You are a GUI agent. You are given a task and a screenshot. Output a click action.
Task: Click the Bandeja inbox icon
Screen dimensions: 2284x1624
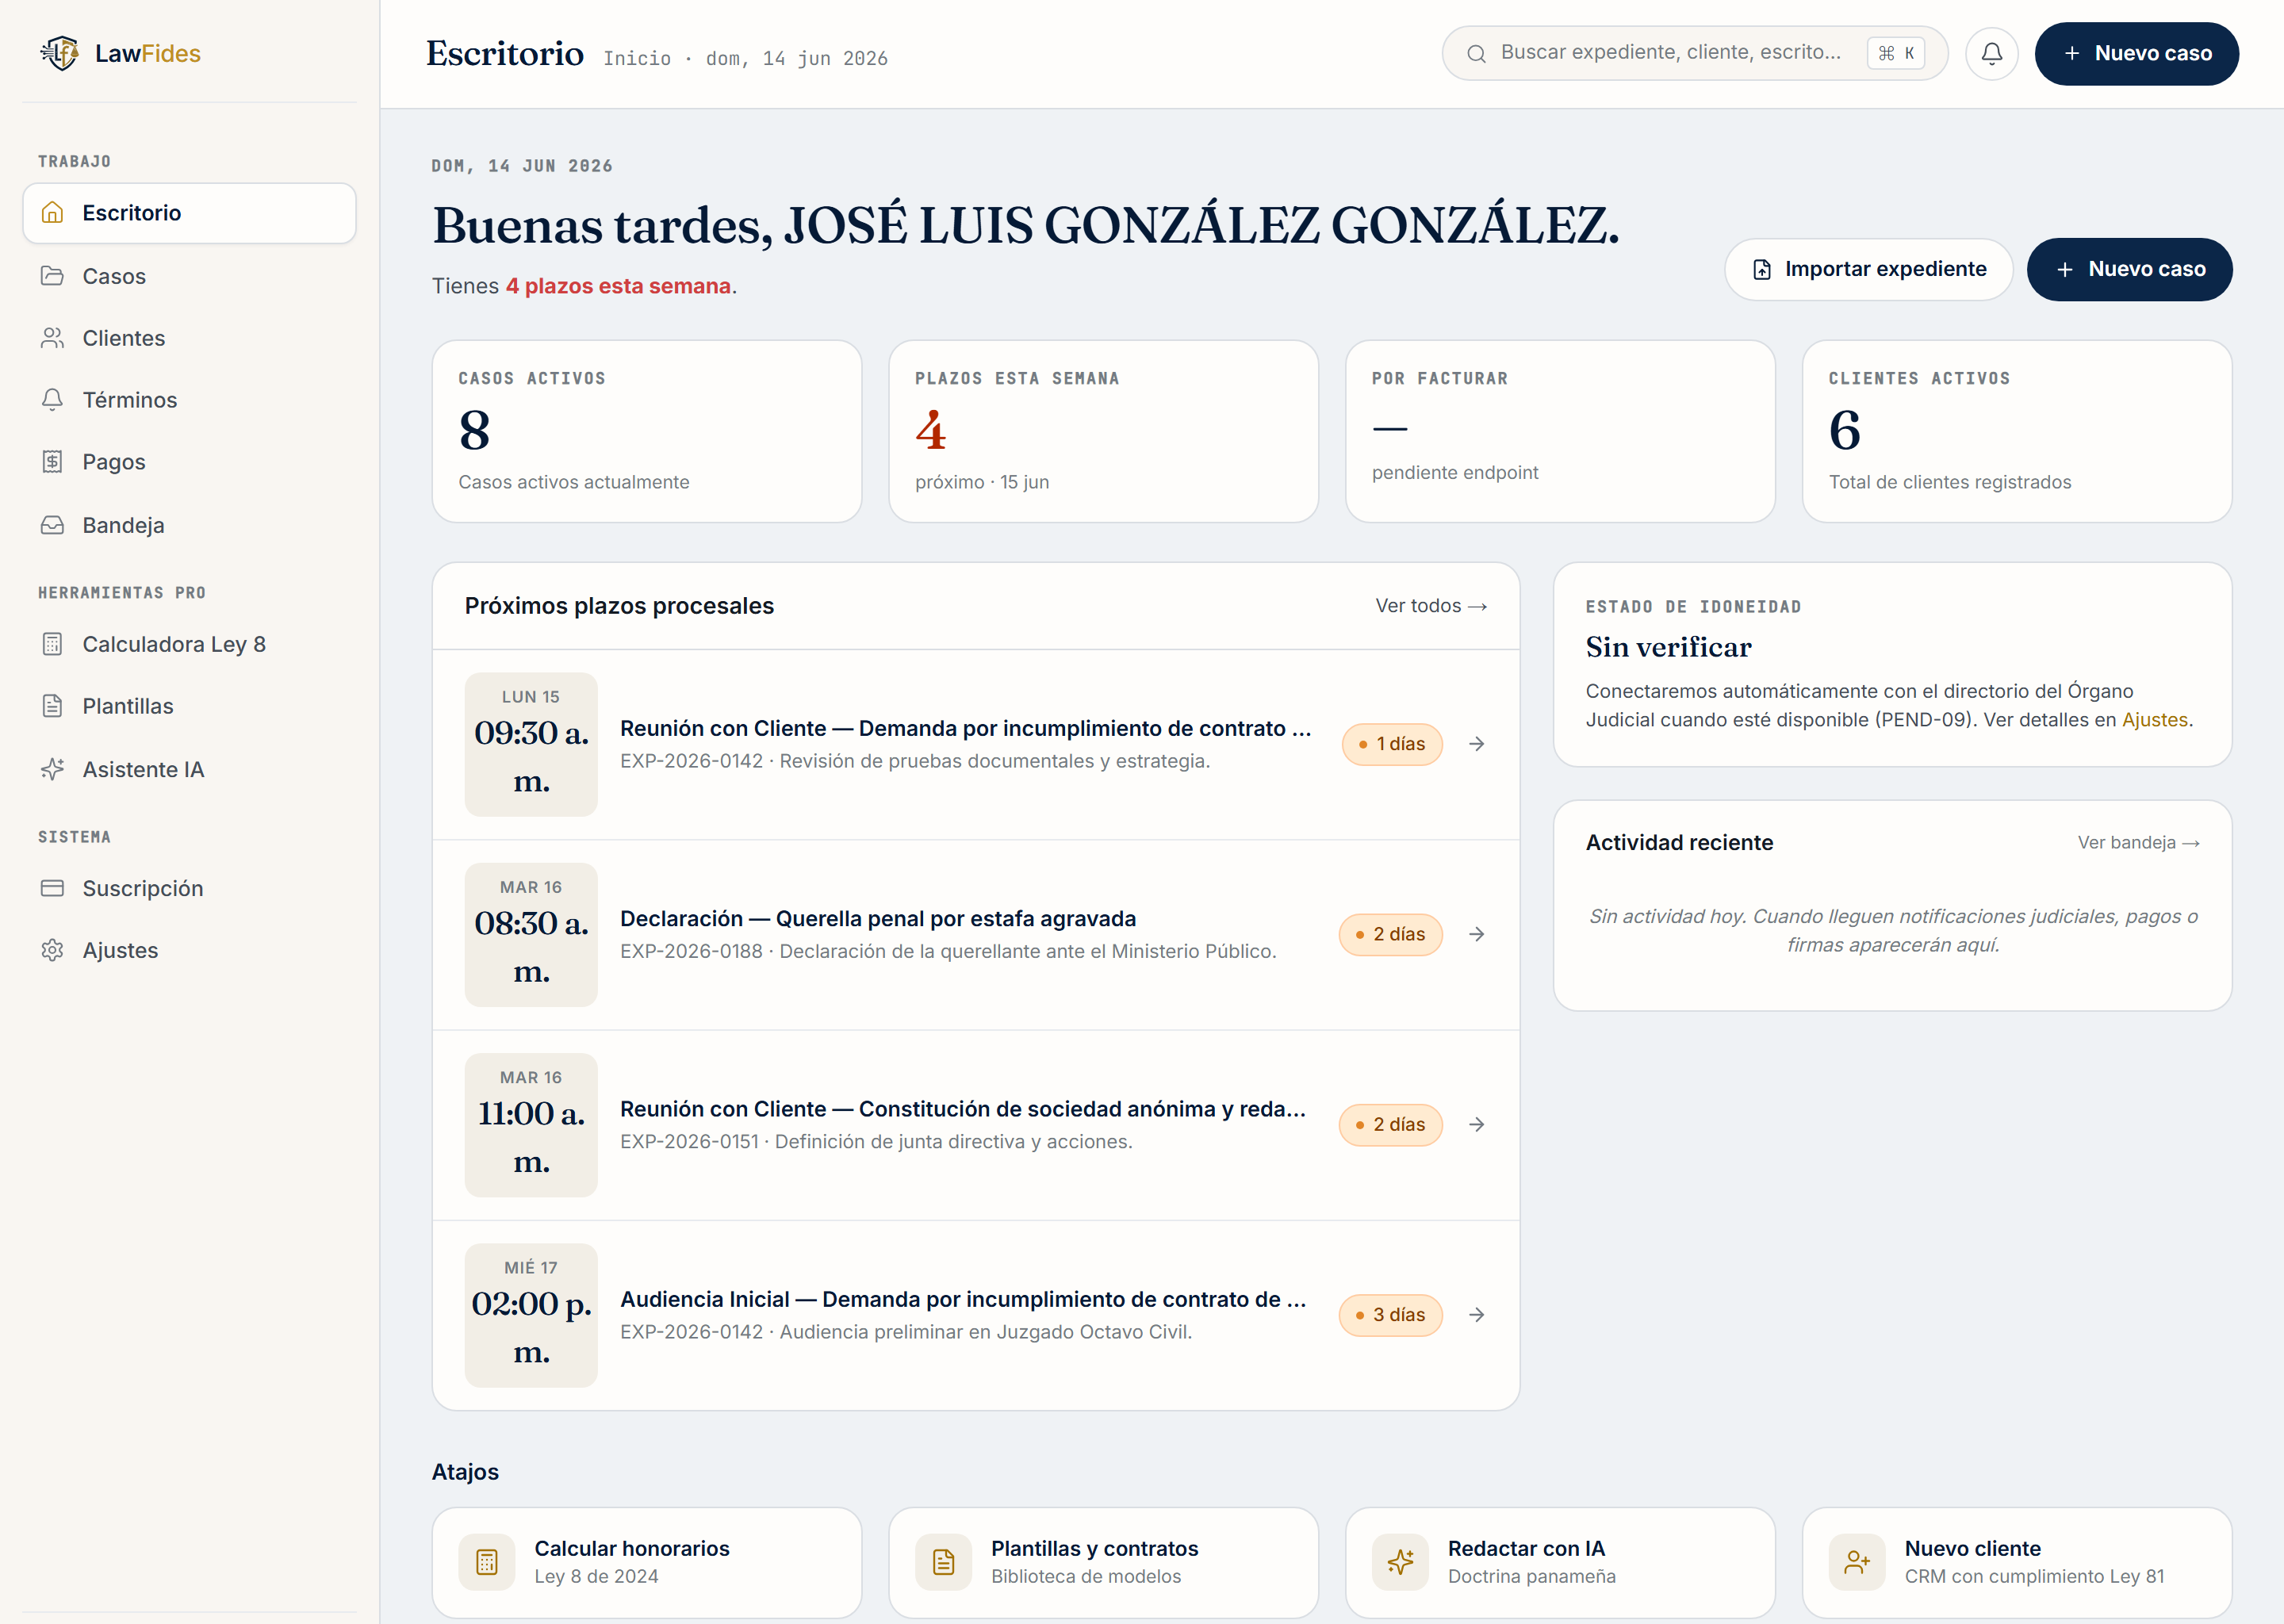53,525
